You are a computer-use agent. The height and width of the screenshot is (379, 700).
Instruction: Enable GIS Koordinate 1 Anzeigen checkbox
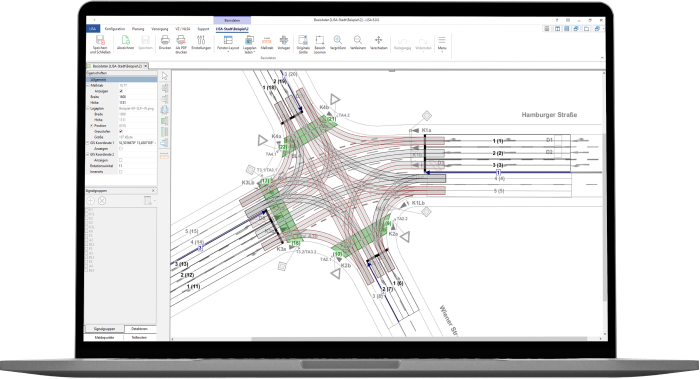click(x=121, y=149)
